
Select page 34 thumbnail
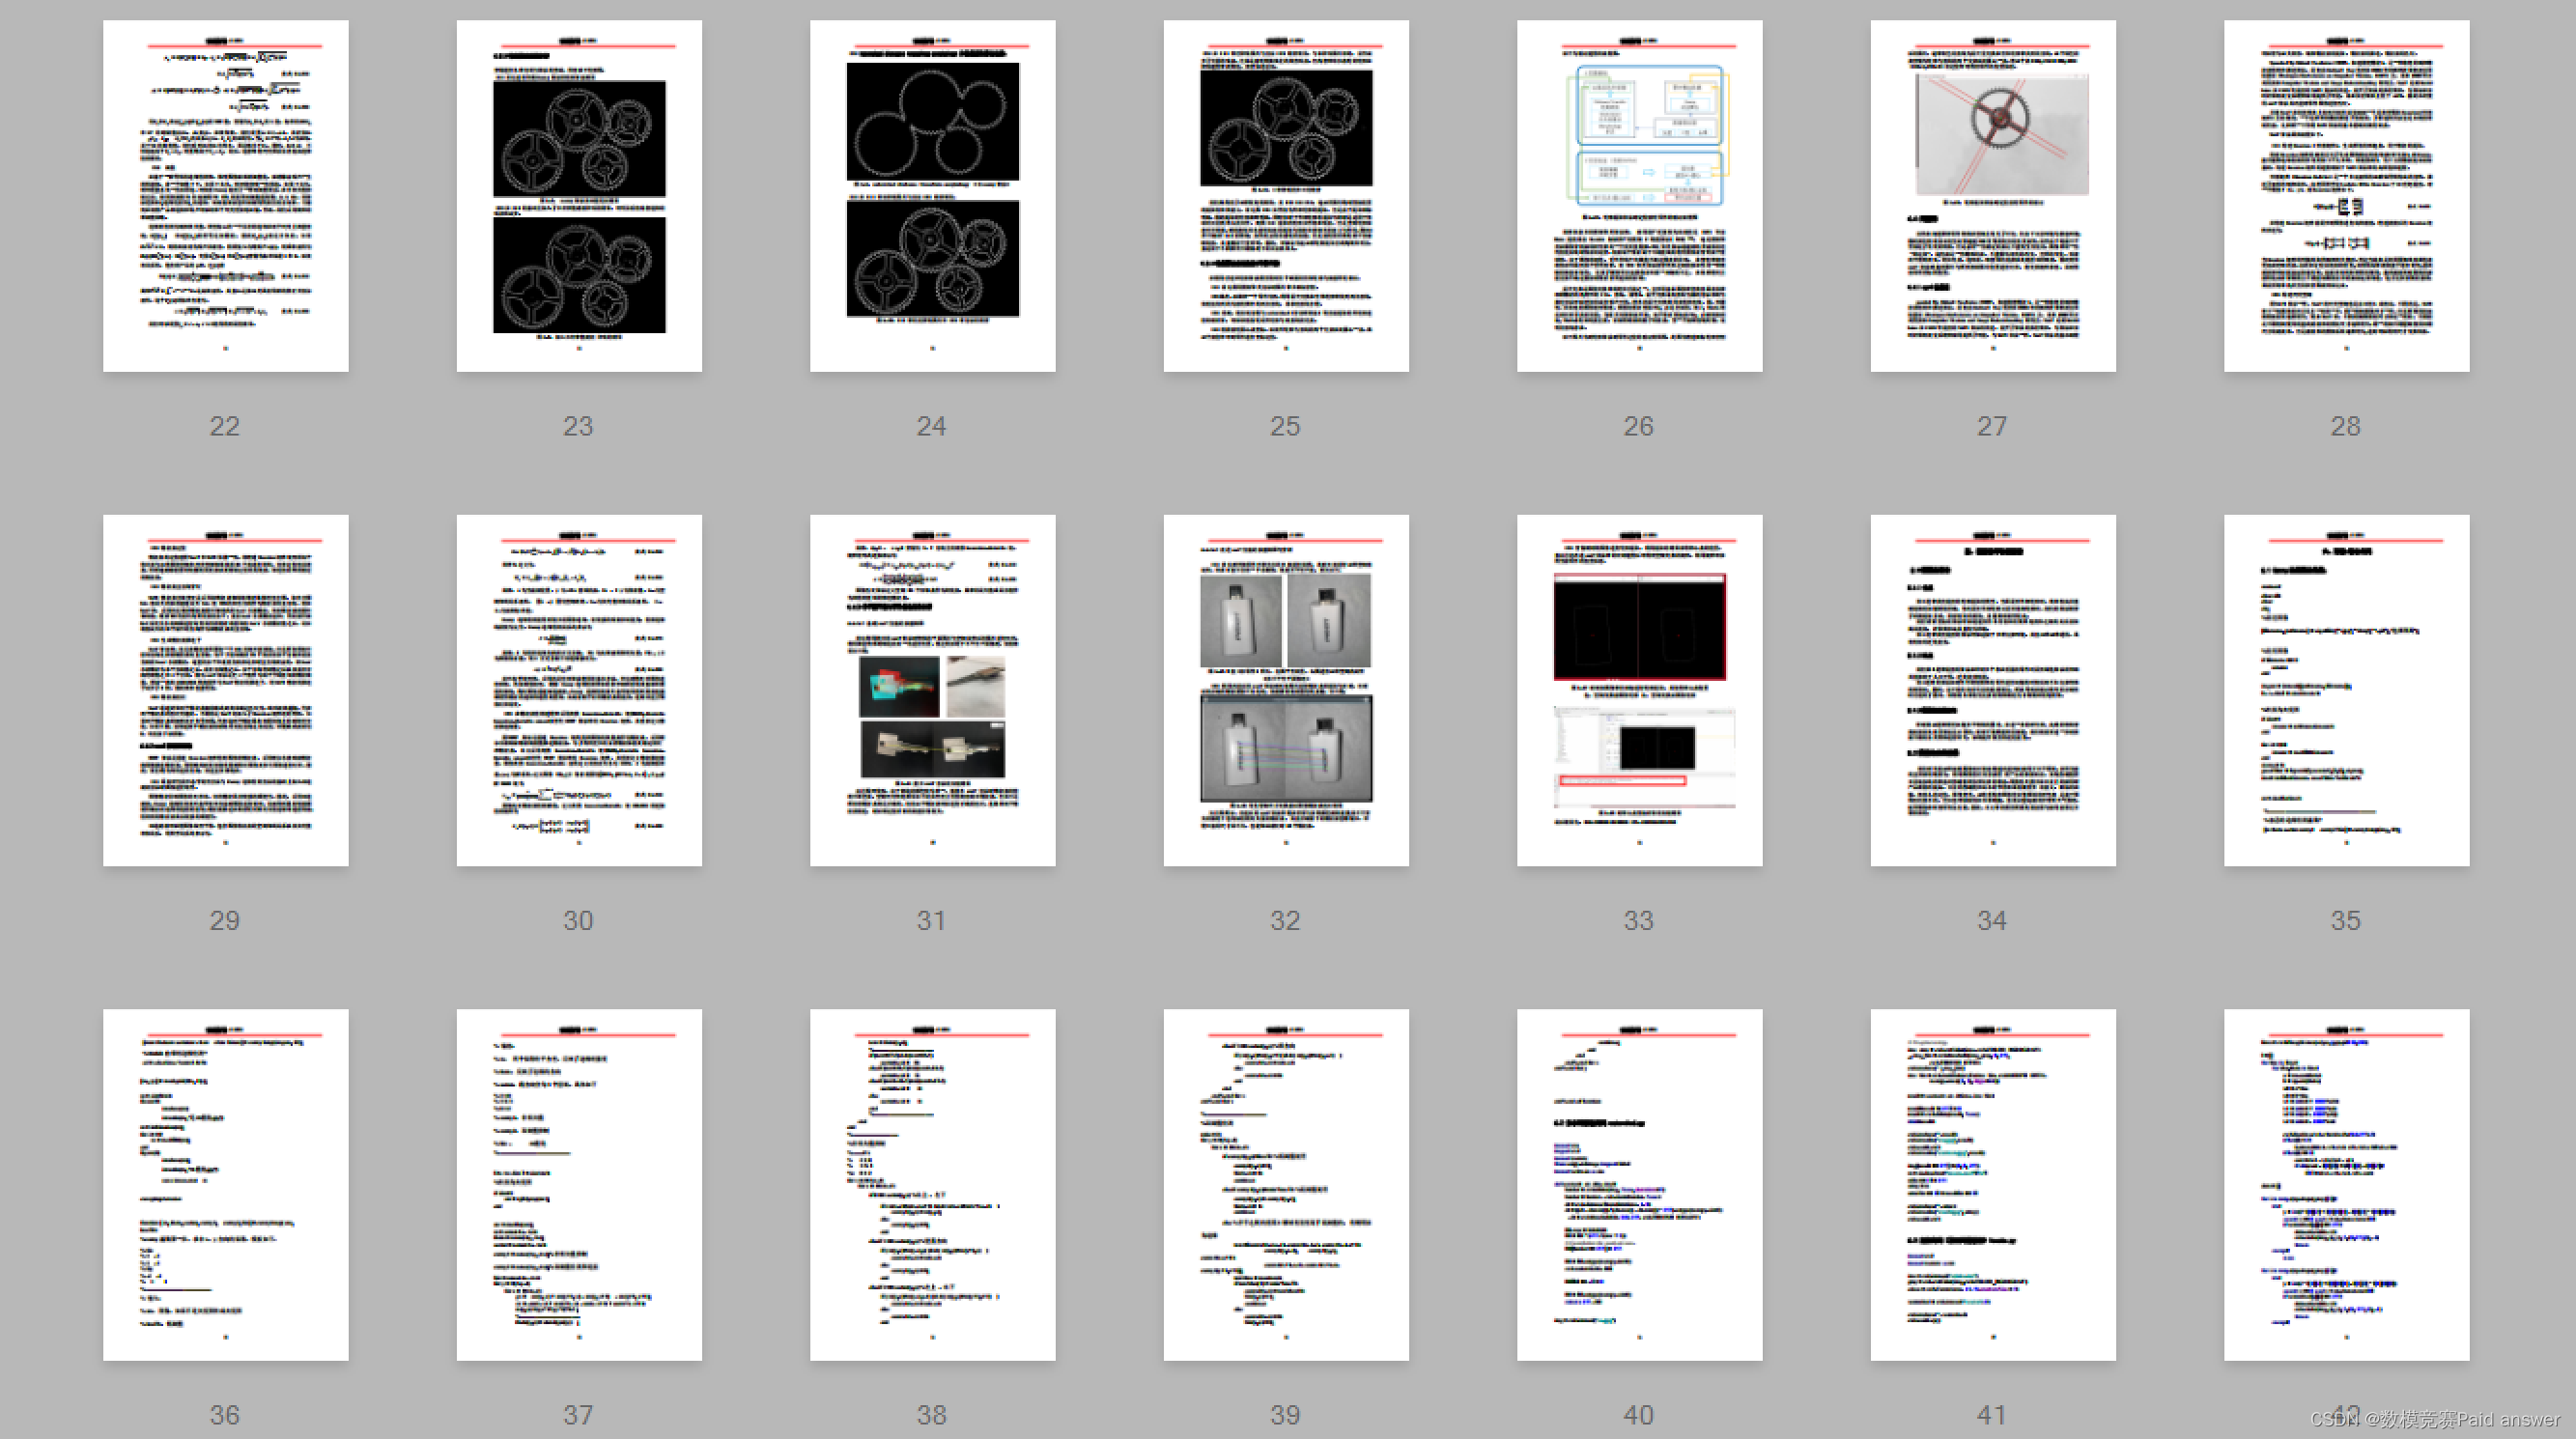click(1993, 690)
